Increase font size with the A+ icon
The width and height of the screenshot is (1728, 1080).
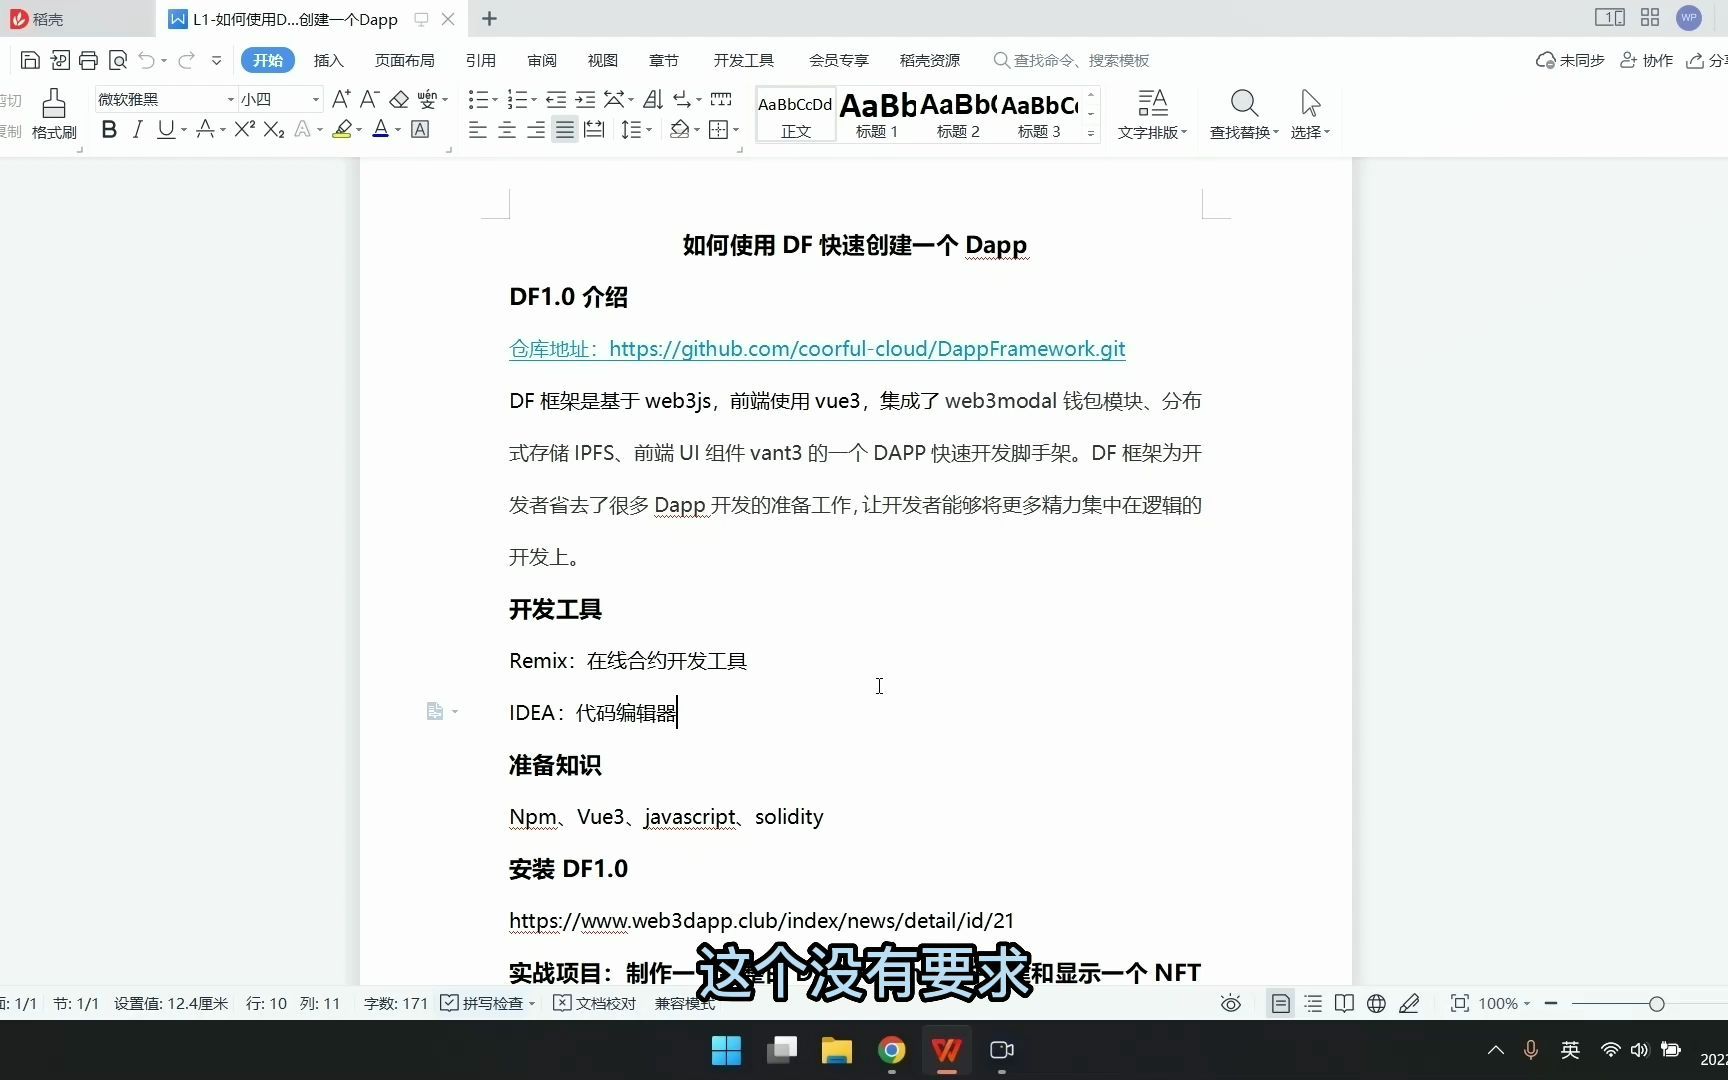[x=341, y=99]
